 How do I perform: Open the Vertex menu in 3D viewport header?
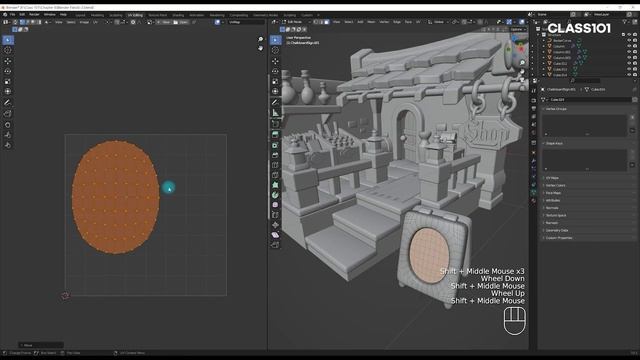384,22
